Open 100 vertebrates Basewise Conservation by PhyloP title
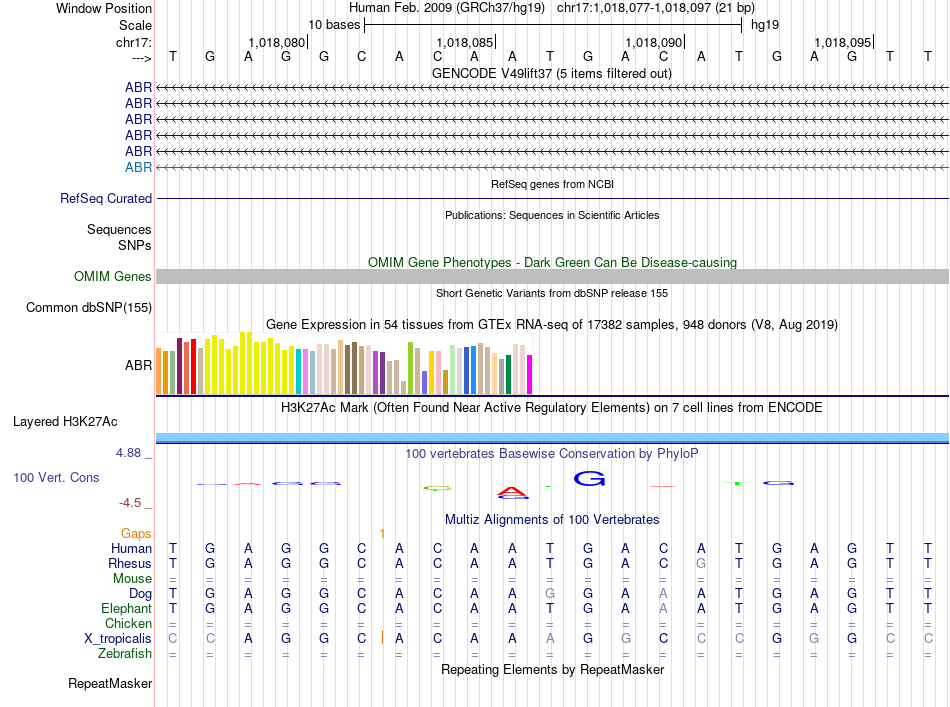Image resolution: width=950 pixels, height=707 pixels. [551, 453]
